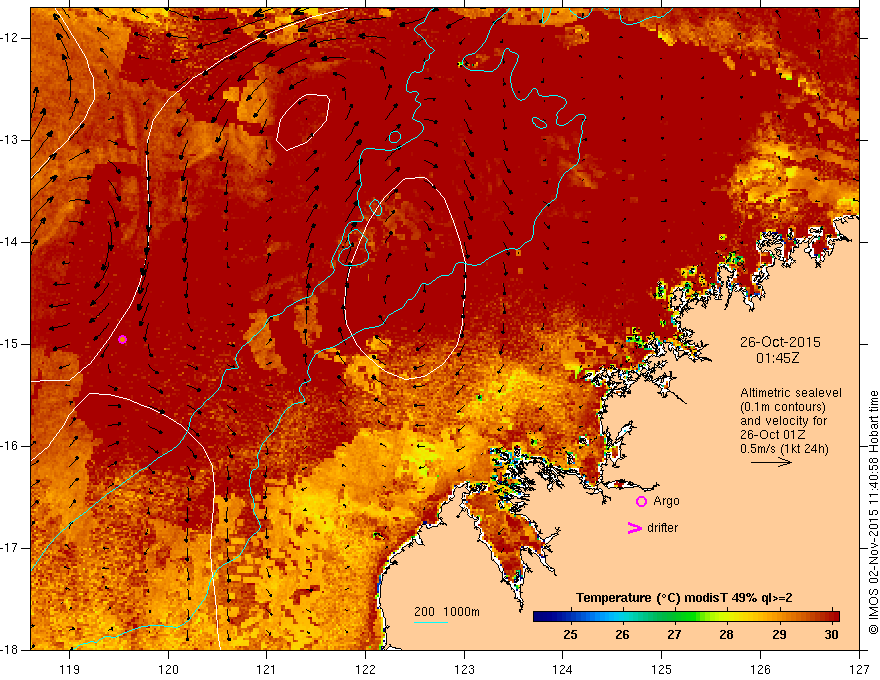Click the '200 1000m' isobath legend text
The width and height of the screenshot is (880, 680).
[x=447, y=612]
